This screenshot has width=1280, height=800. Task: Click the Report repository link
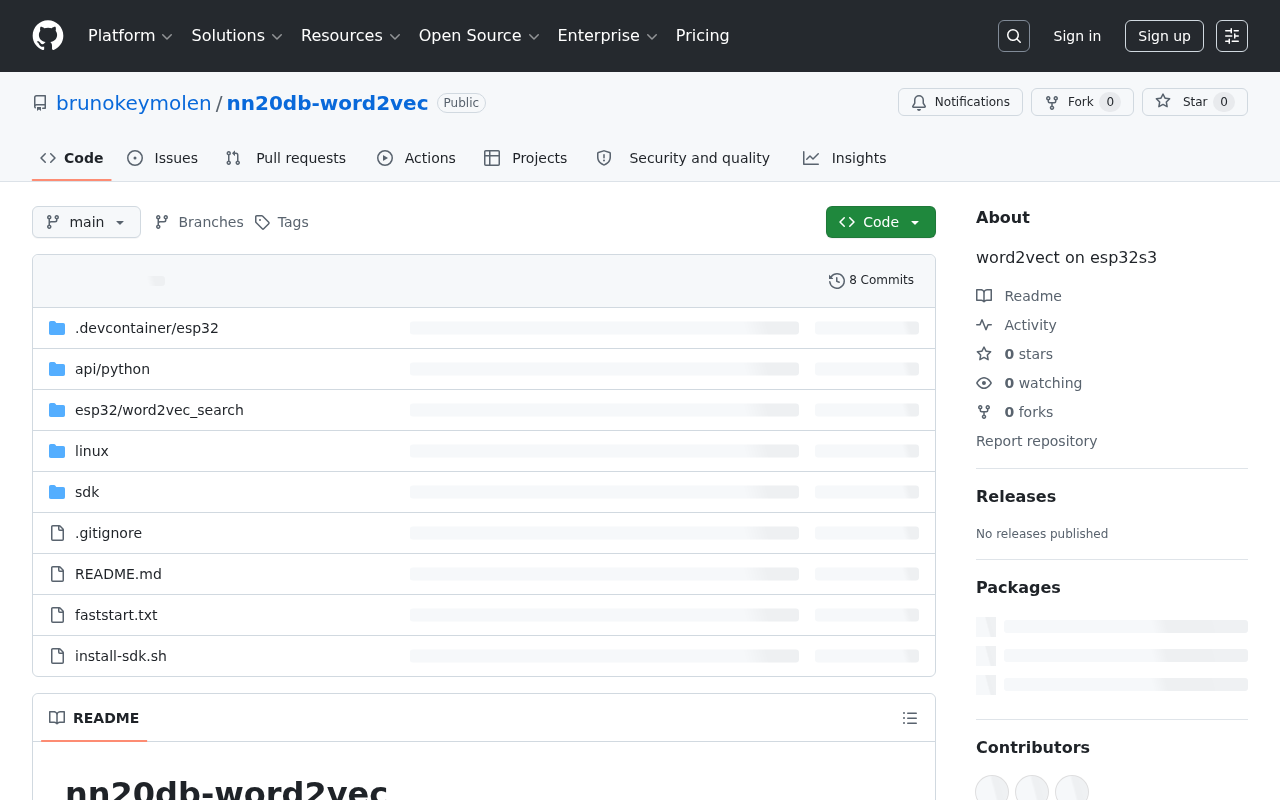1036,441
